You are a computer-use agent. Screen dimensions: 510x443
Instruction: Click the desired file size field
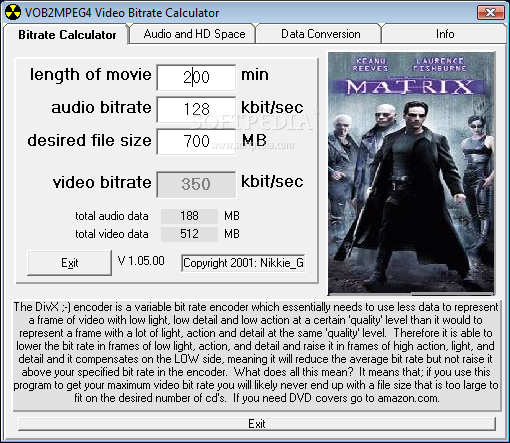(x=196, y=141)
